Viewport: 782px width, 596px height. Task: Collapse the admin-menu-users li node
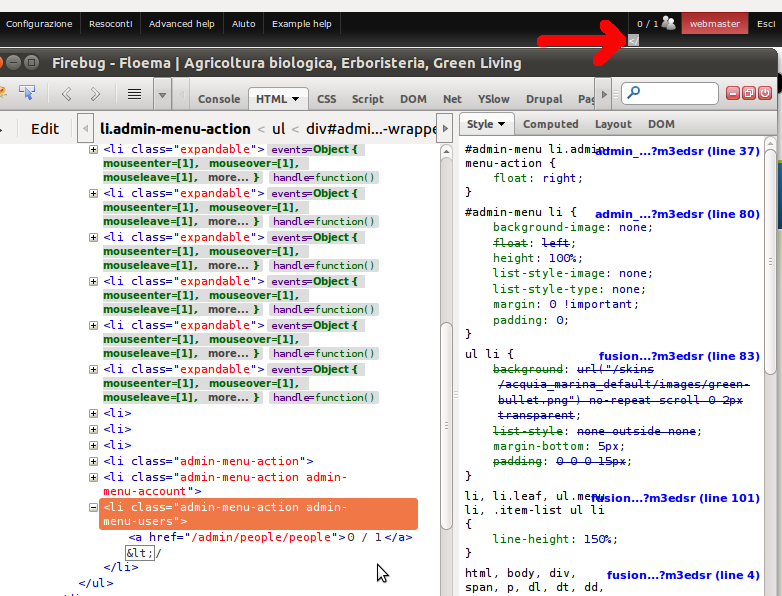coord(93,507)
